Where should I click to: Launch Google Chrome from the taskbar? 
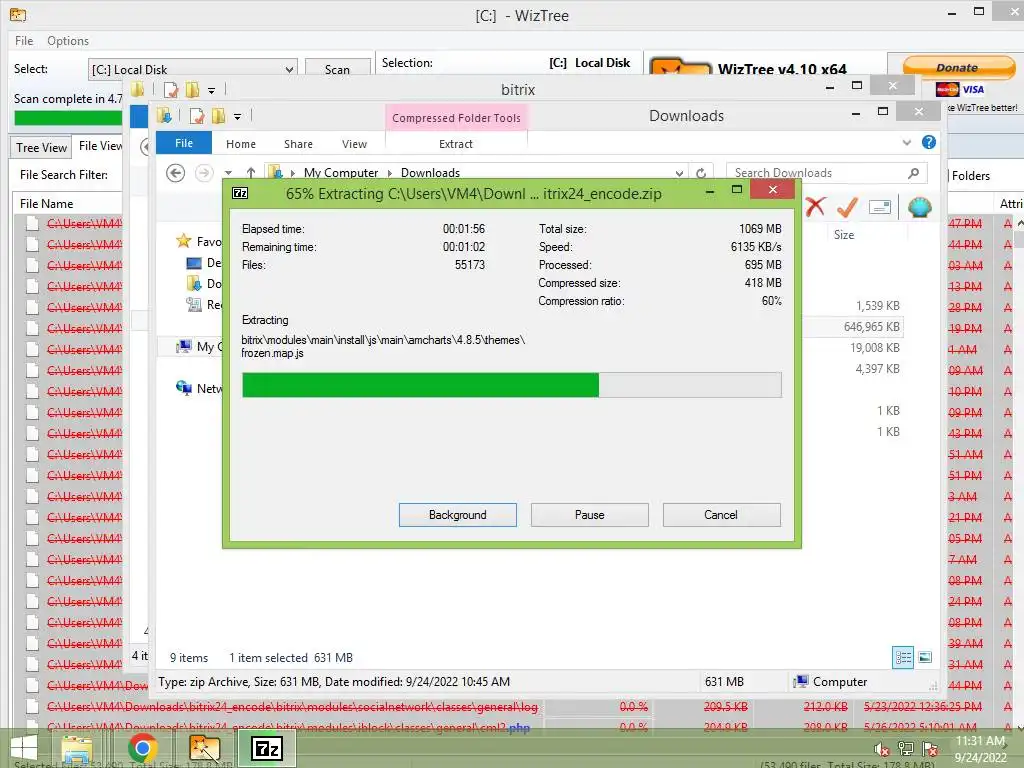tap(142, 748)
